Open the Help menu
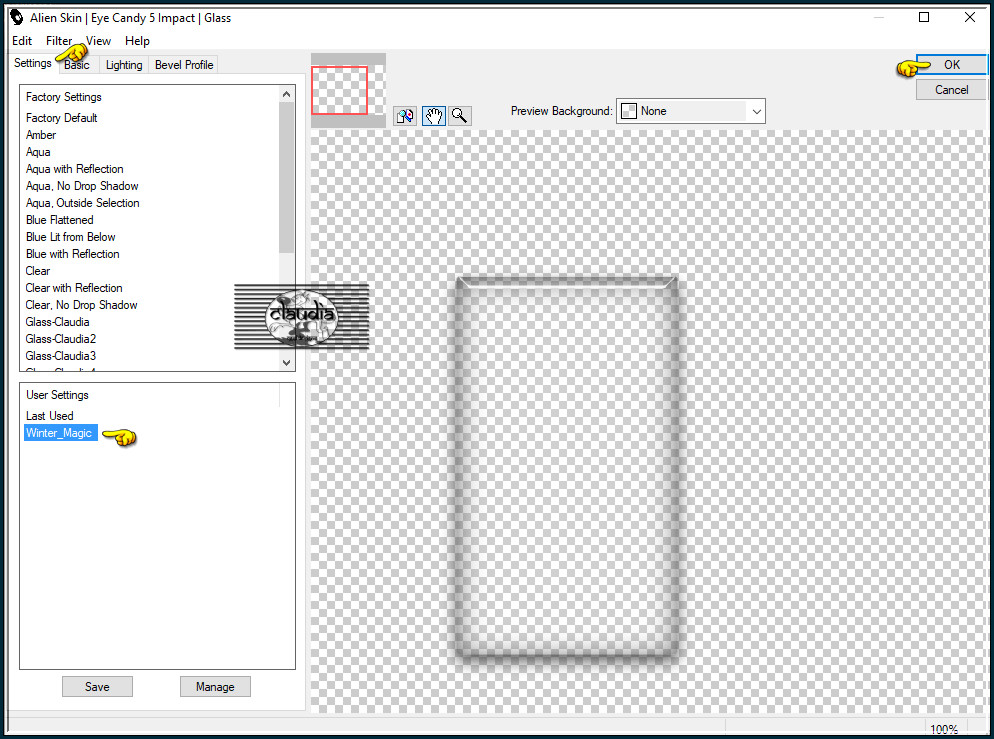 tap(137, 41)
